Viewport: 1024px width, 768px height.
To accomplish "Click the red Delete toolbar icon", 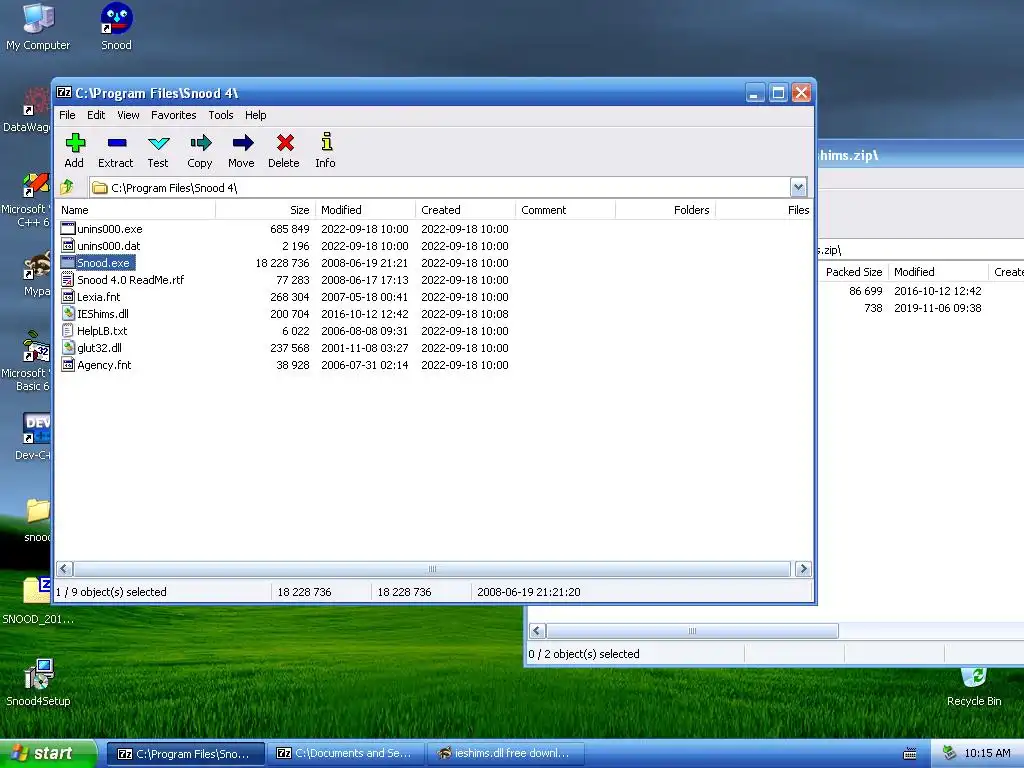I will tap(285, 143).
